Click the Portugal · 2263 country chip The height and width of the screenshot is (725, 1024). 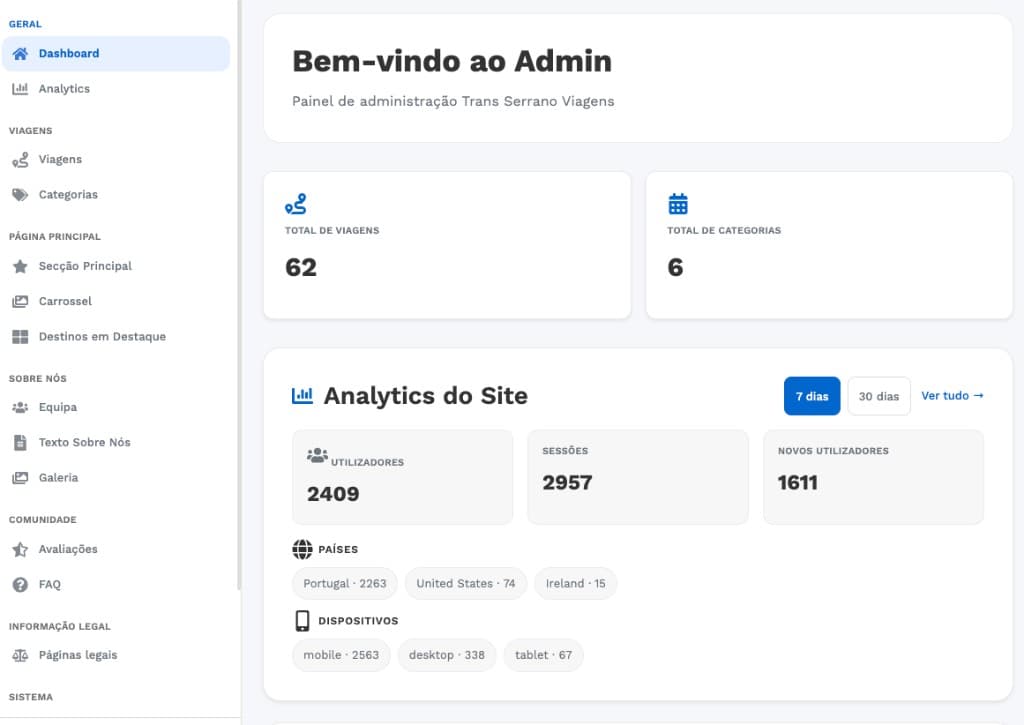pos(345,583)
